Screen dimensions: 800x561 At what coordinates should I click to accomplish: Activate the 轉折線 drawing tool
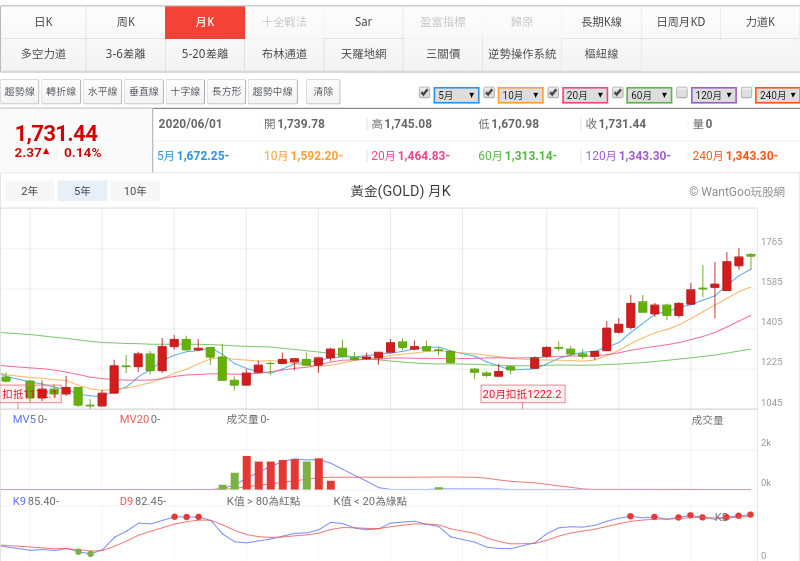(x=61, y=92)
